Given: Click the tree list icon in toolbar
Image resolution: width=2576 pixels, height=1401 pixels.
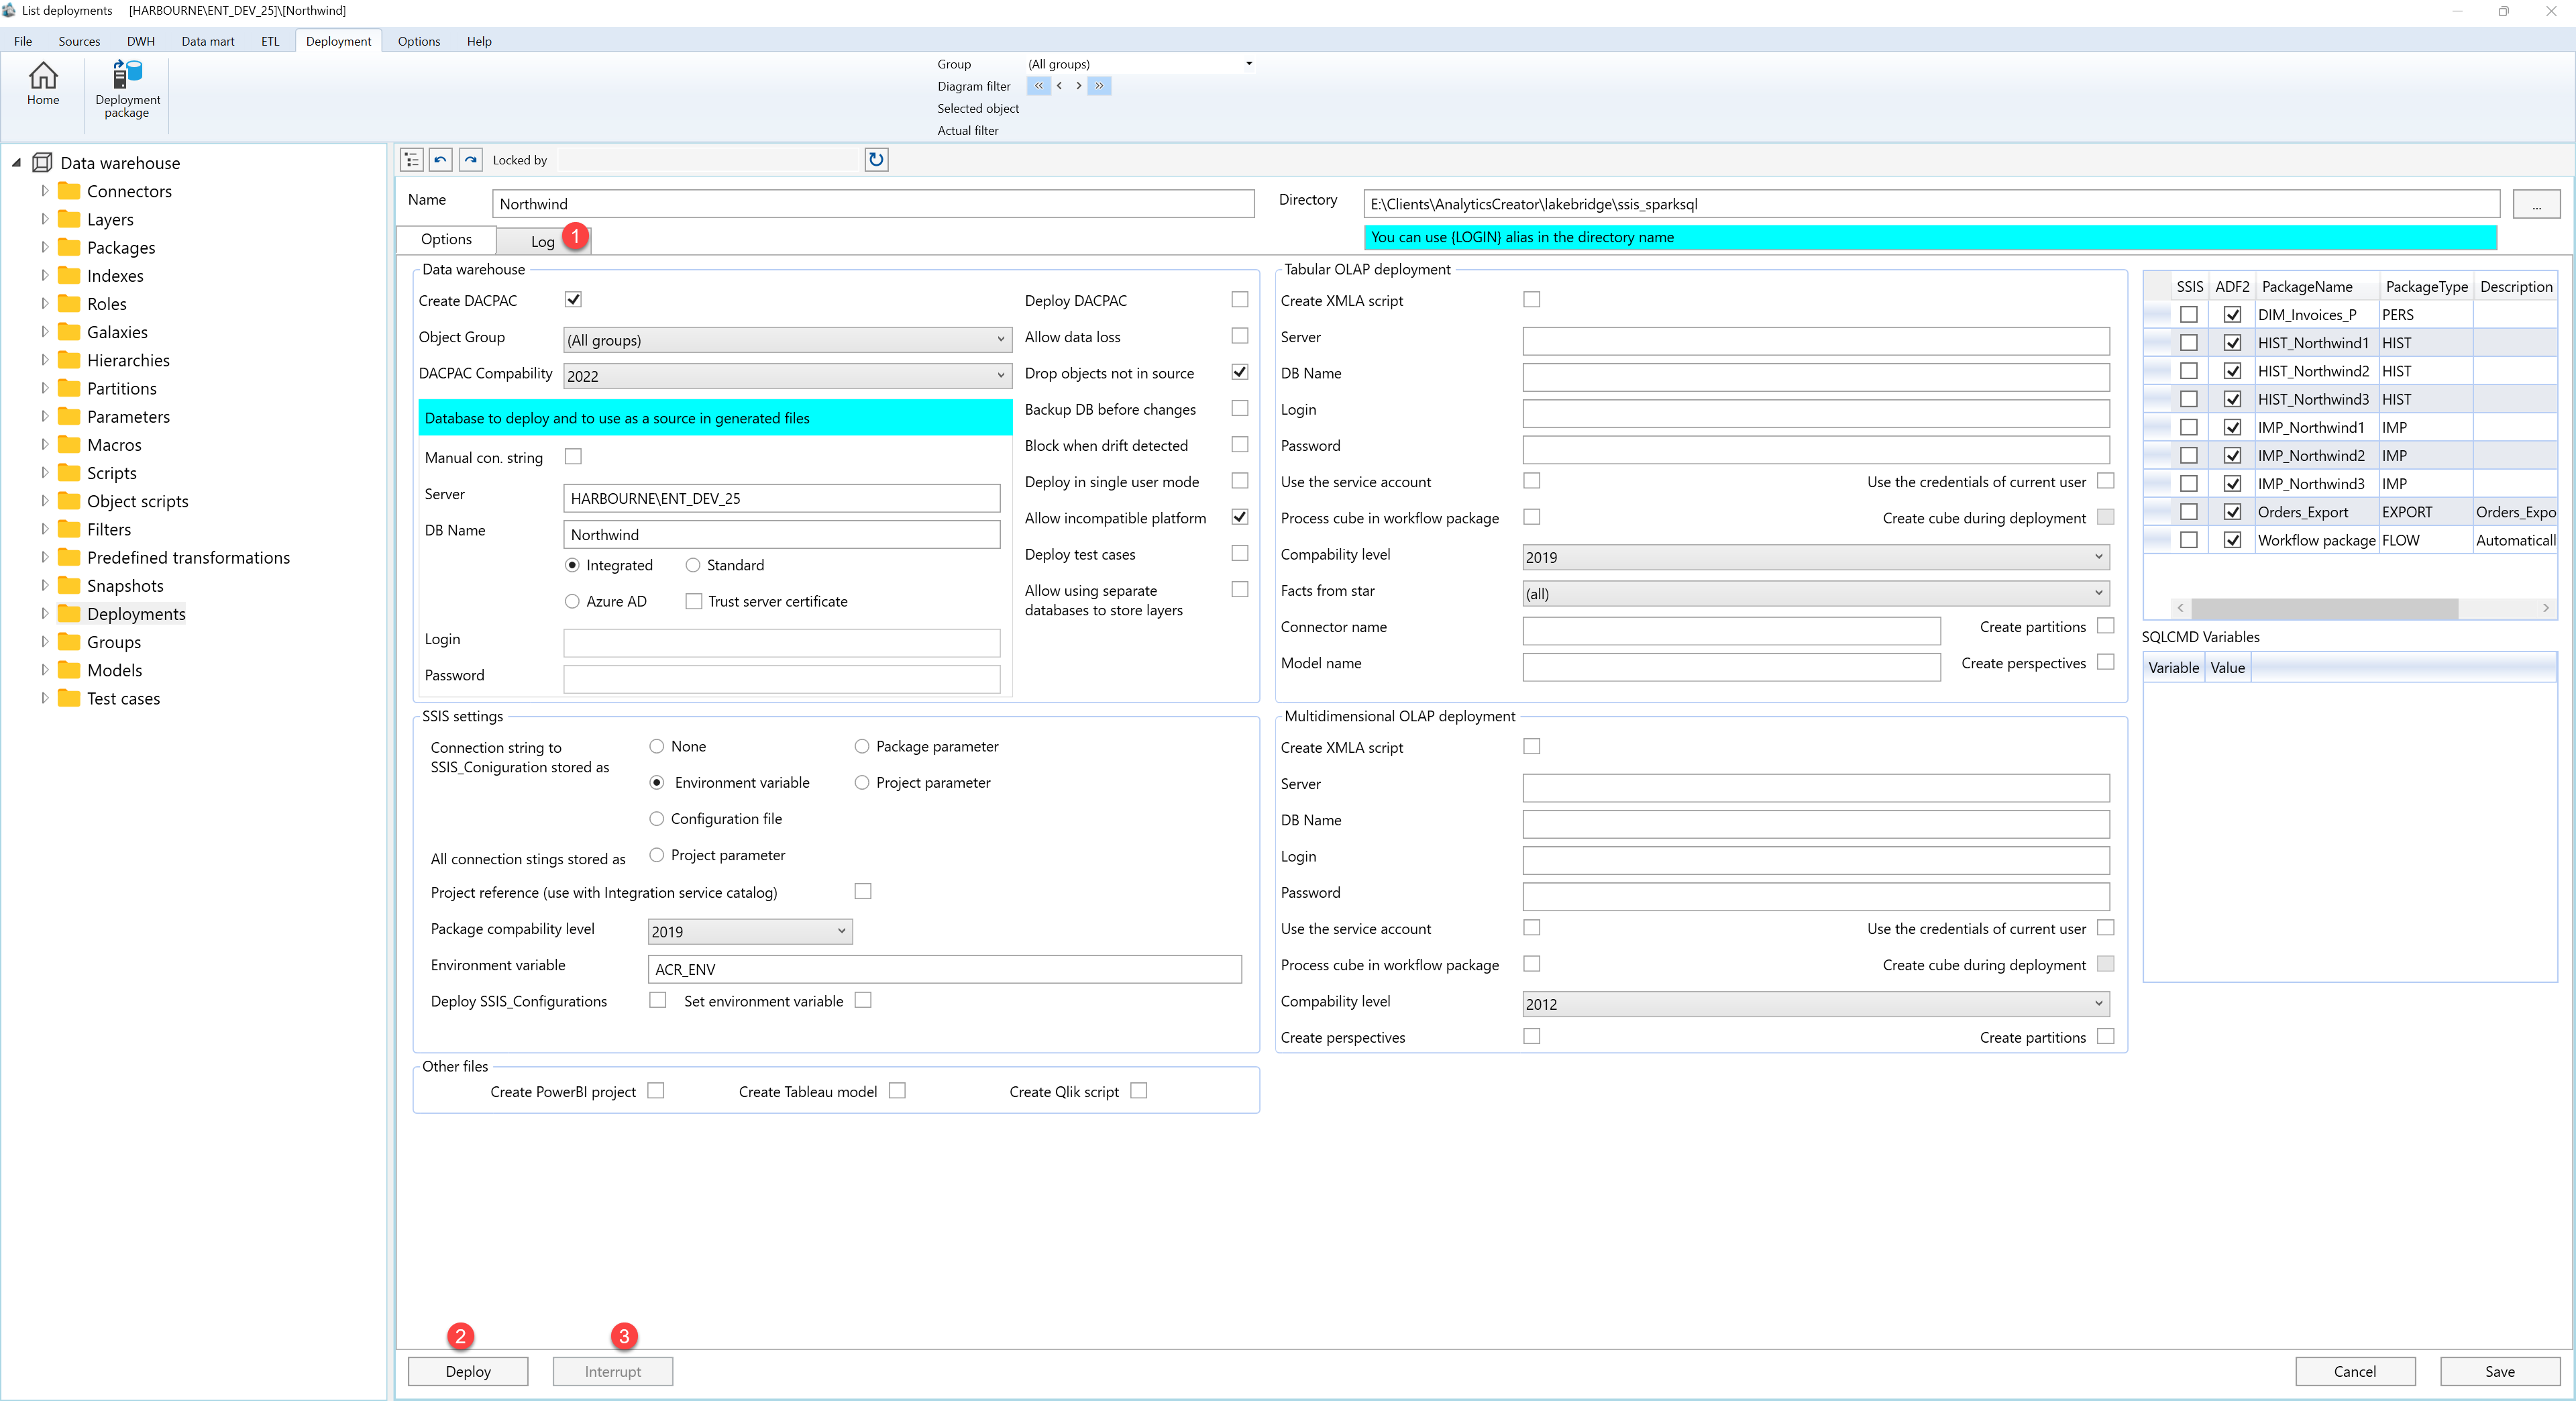Looking at the screenshot, I should click(412, 160).
